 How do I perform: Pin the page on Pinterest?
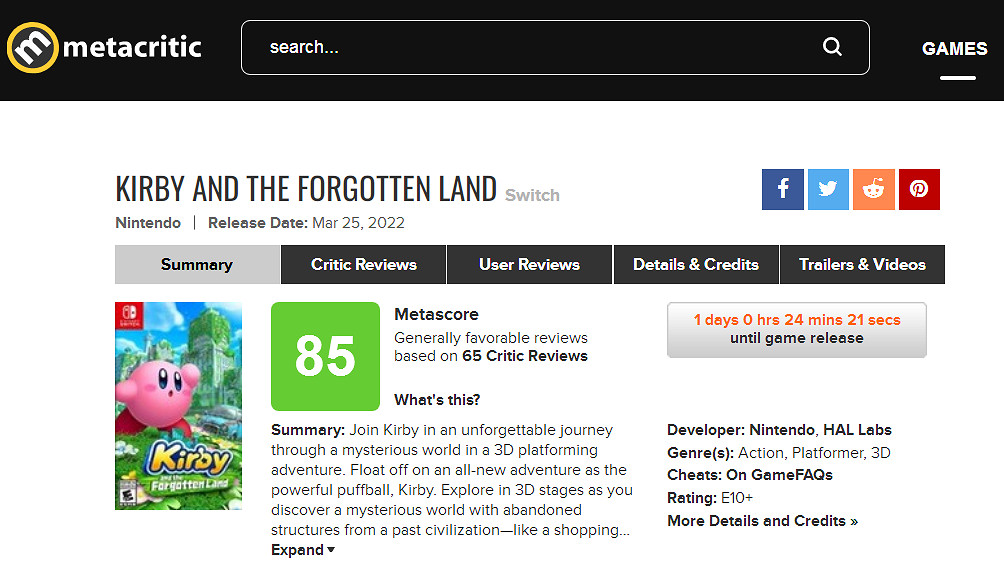919,189
